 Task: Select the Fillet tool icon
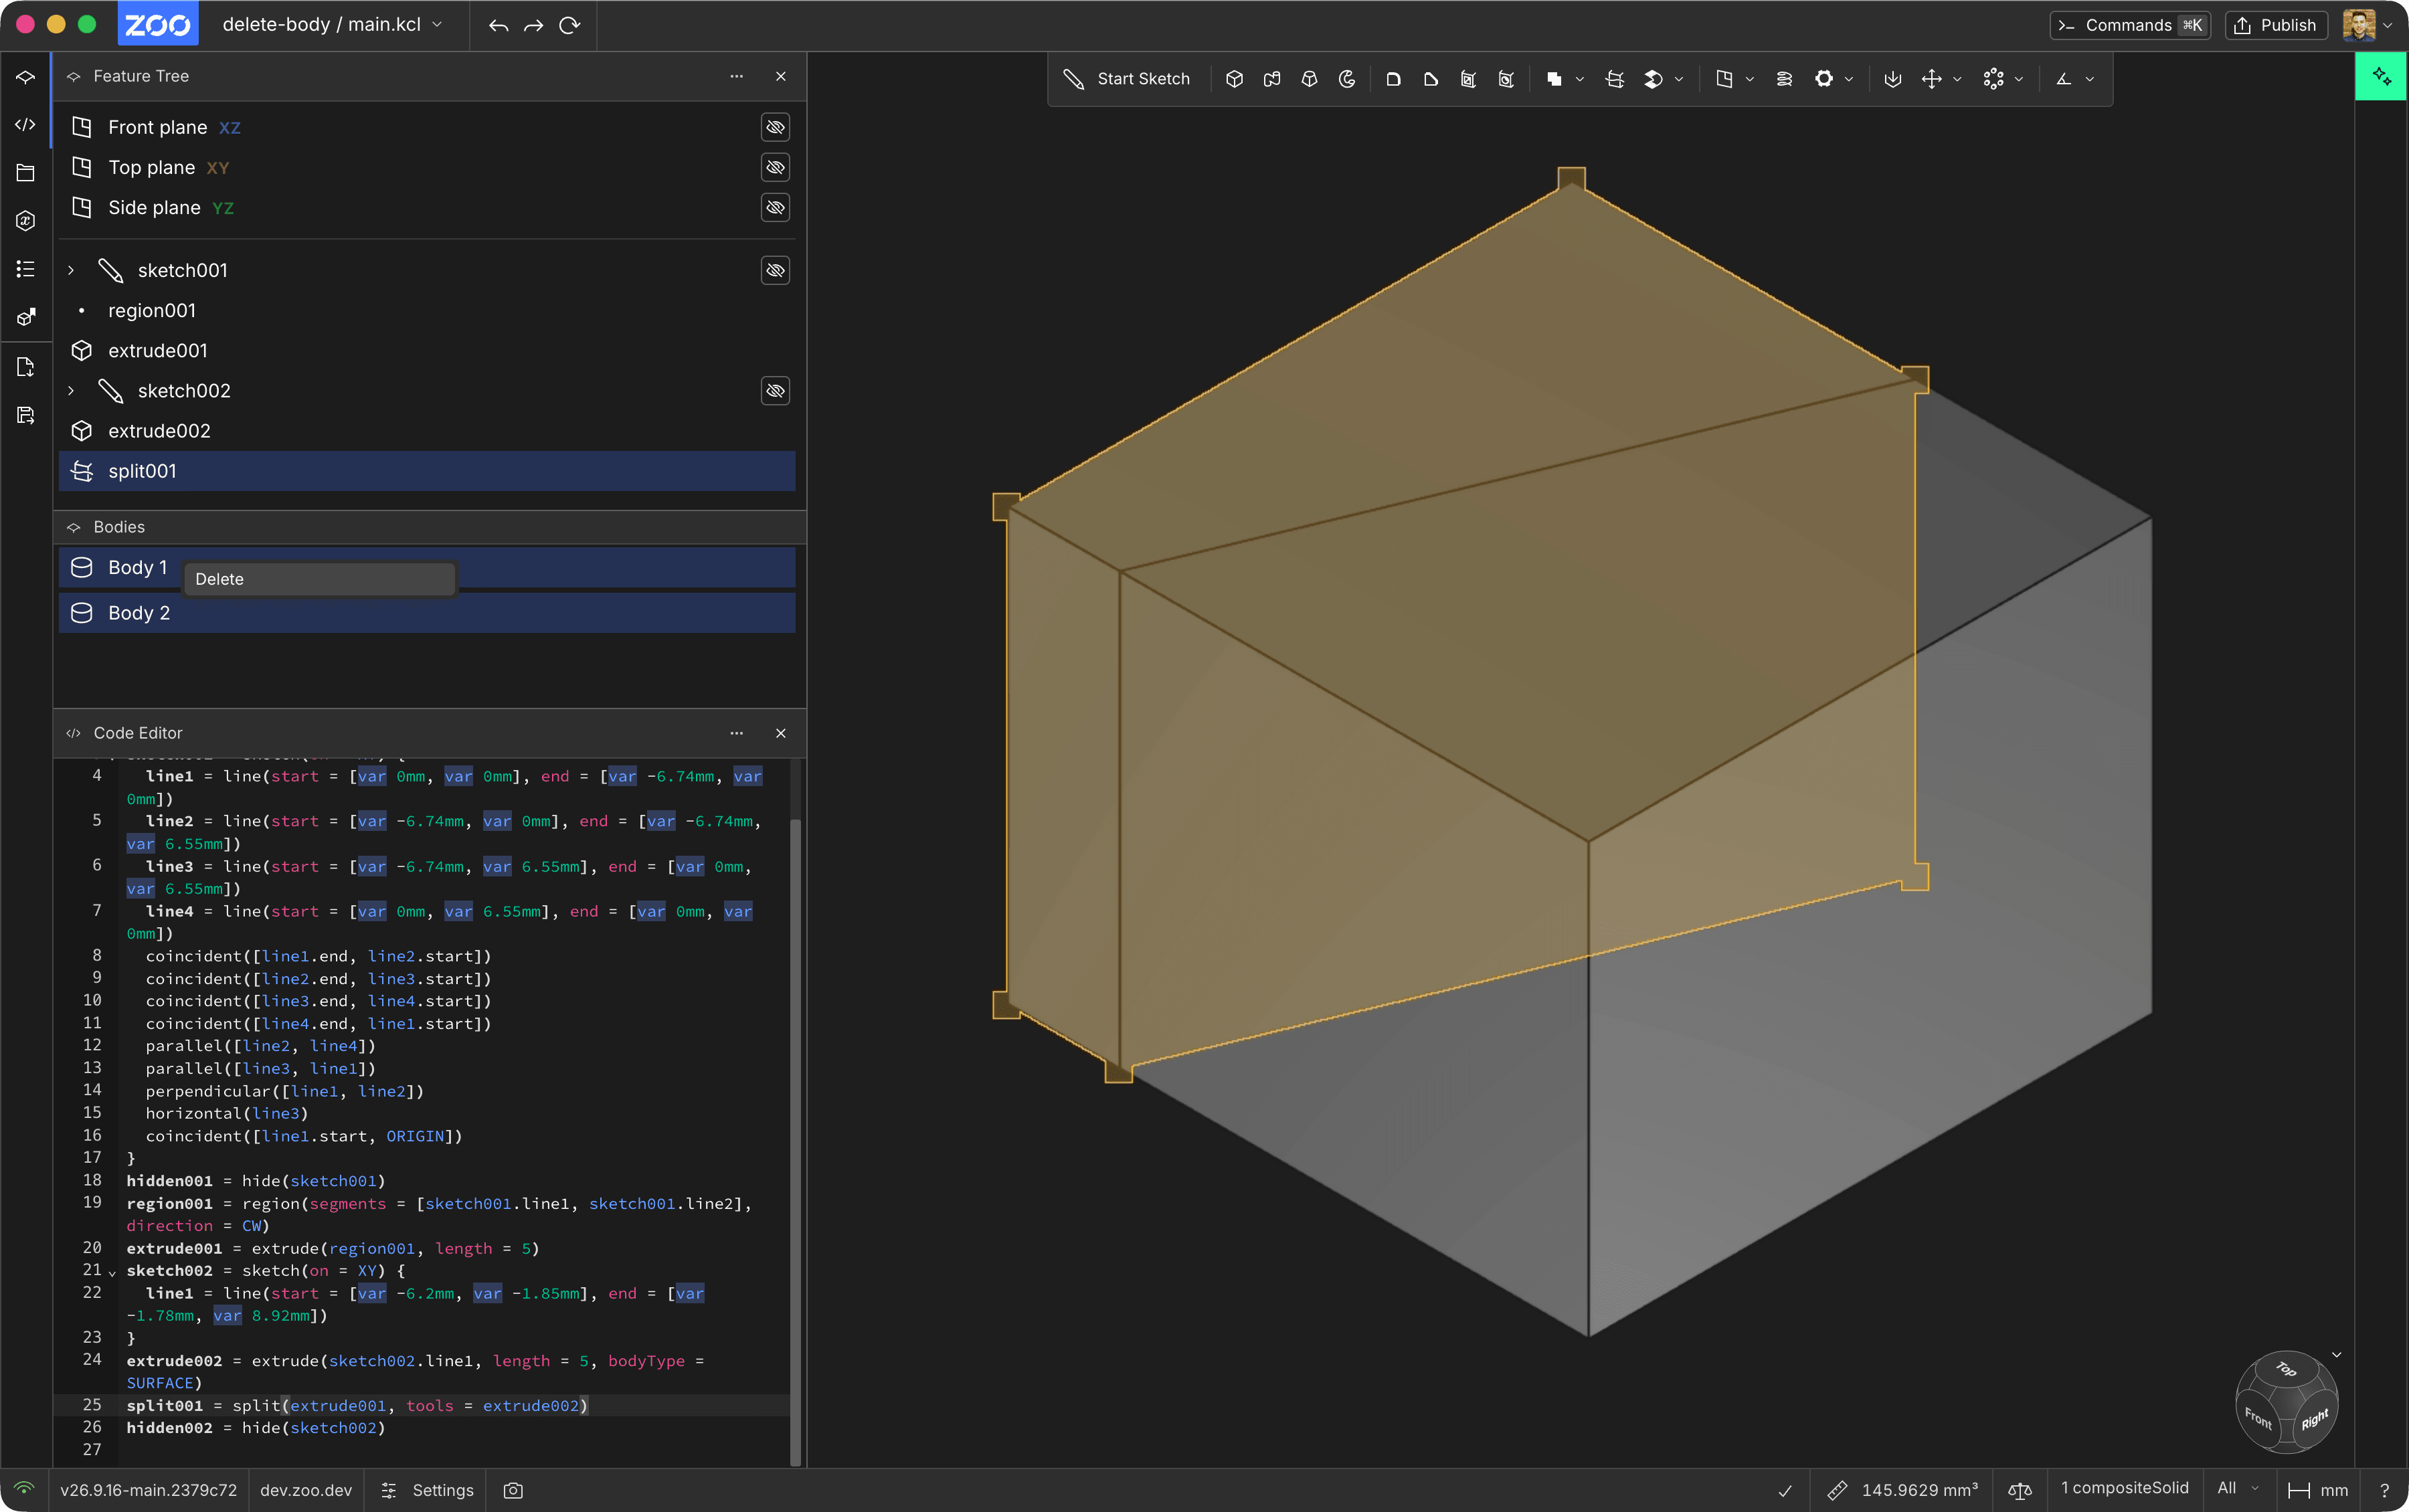(1393, 79)
